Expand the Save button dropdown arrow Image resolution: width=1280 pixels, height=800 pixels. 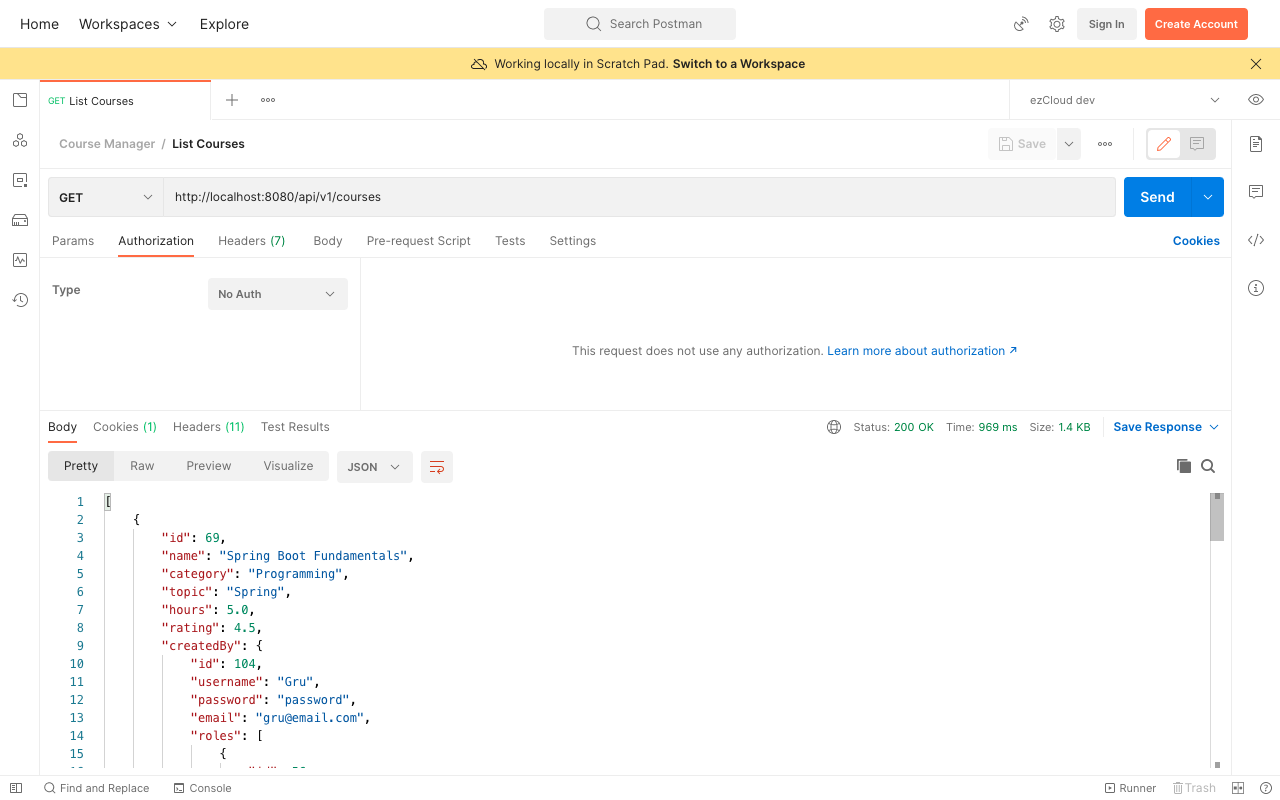[1069, 144]
